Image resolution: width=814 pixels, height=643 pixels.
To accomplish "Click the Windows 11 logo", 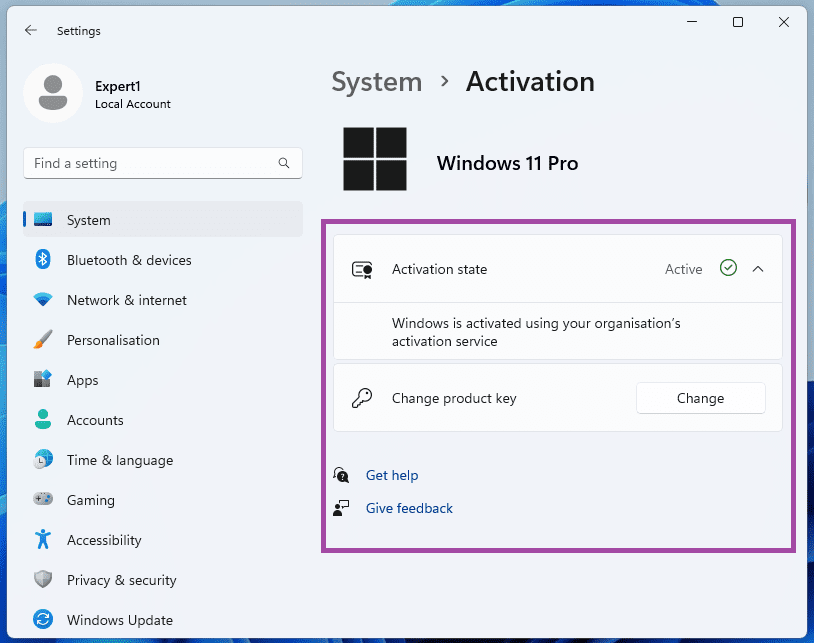I will tap(375, 159).
